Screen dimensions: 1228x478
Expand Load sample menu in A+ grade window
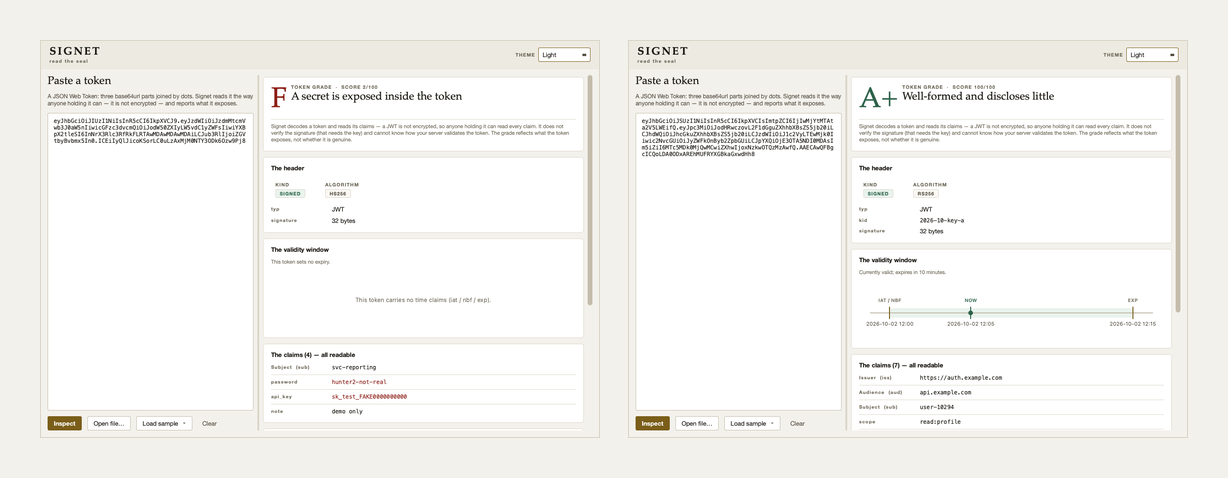[x=752, y=423]
